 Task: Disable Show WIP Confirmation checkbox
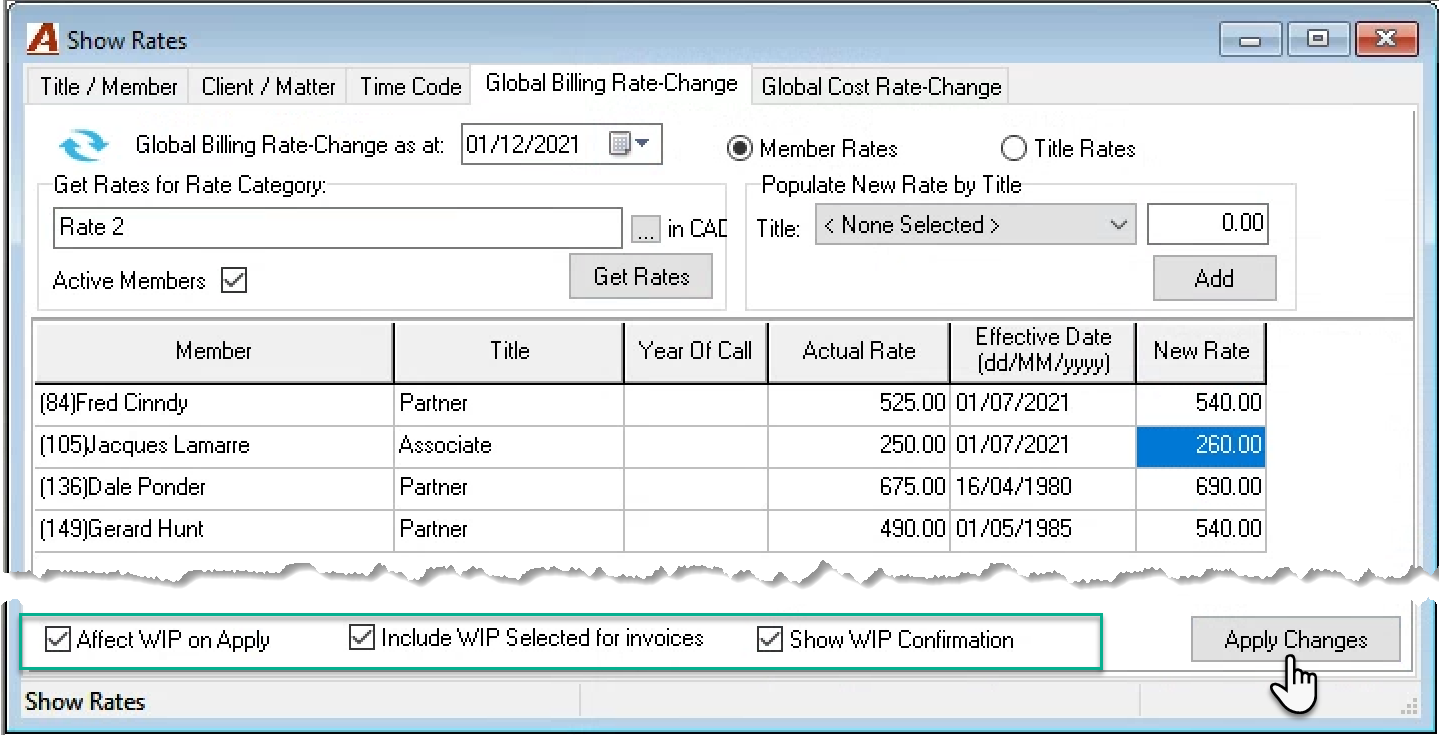pos(770,639)
